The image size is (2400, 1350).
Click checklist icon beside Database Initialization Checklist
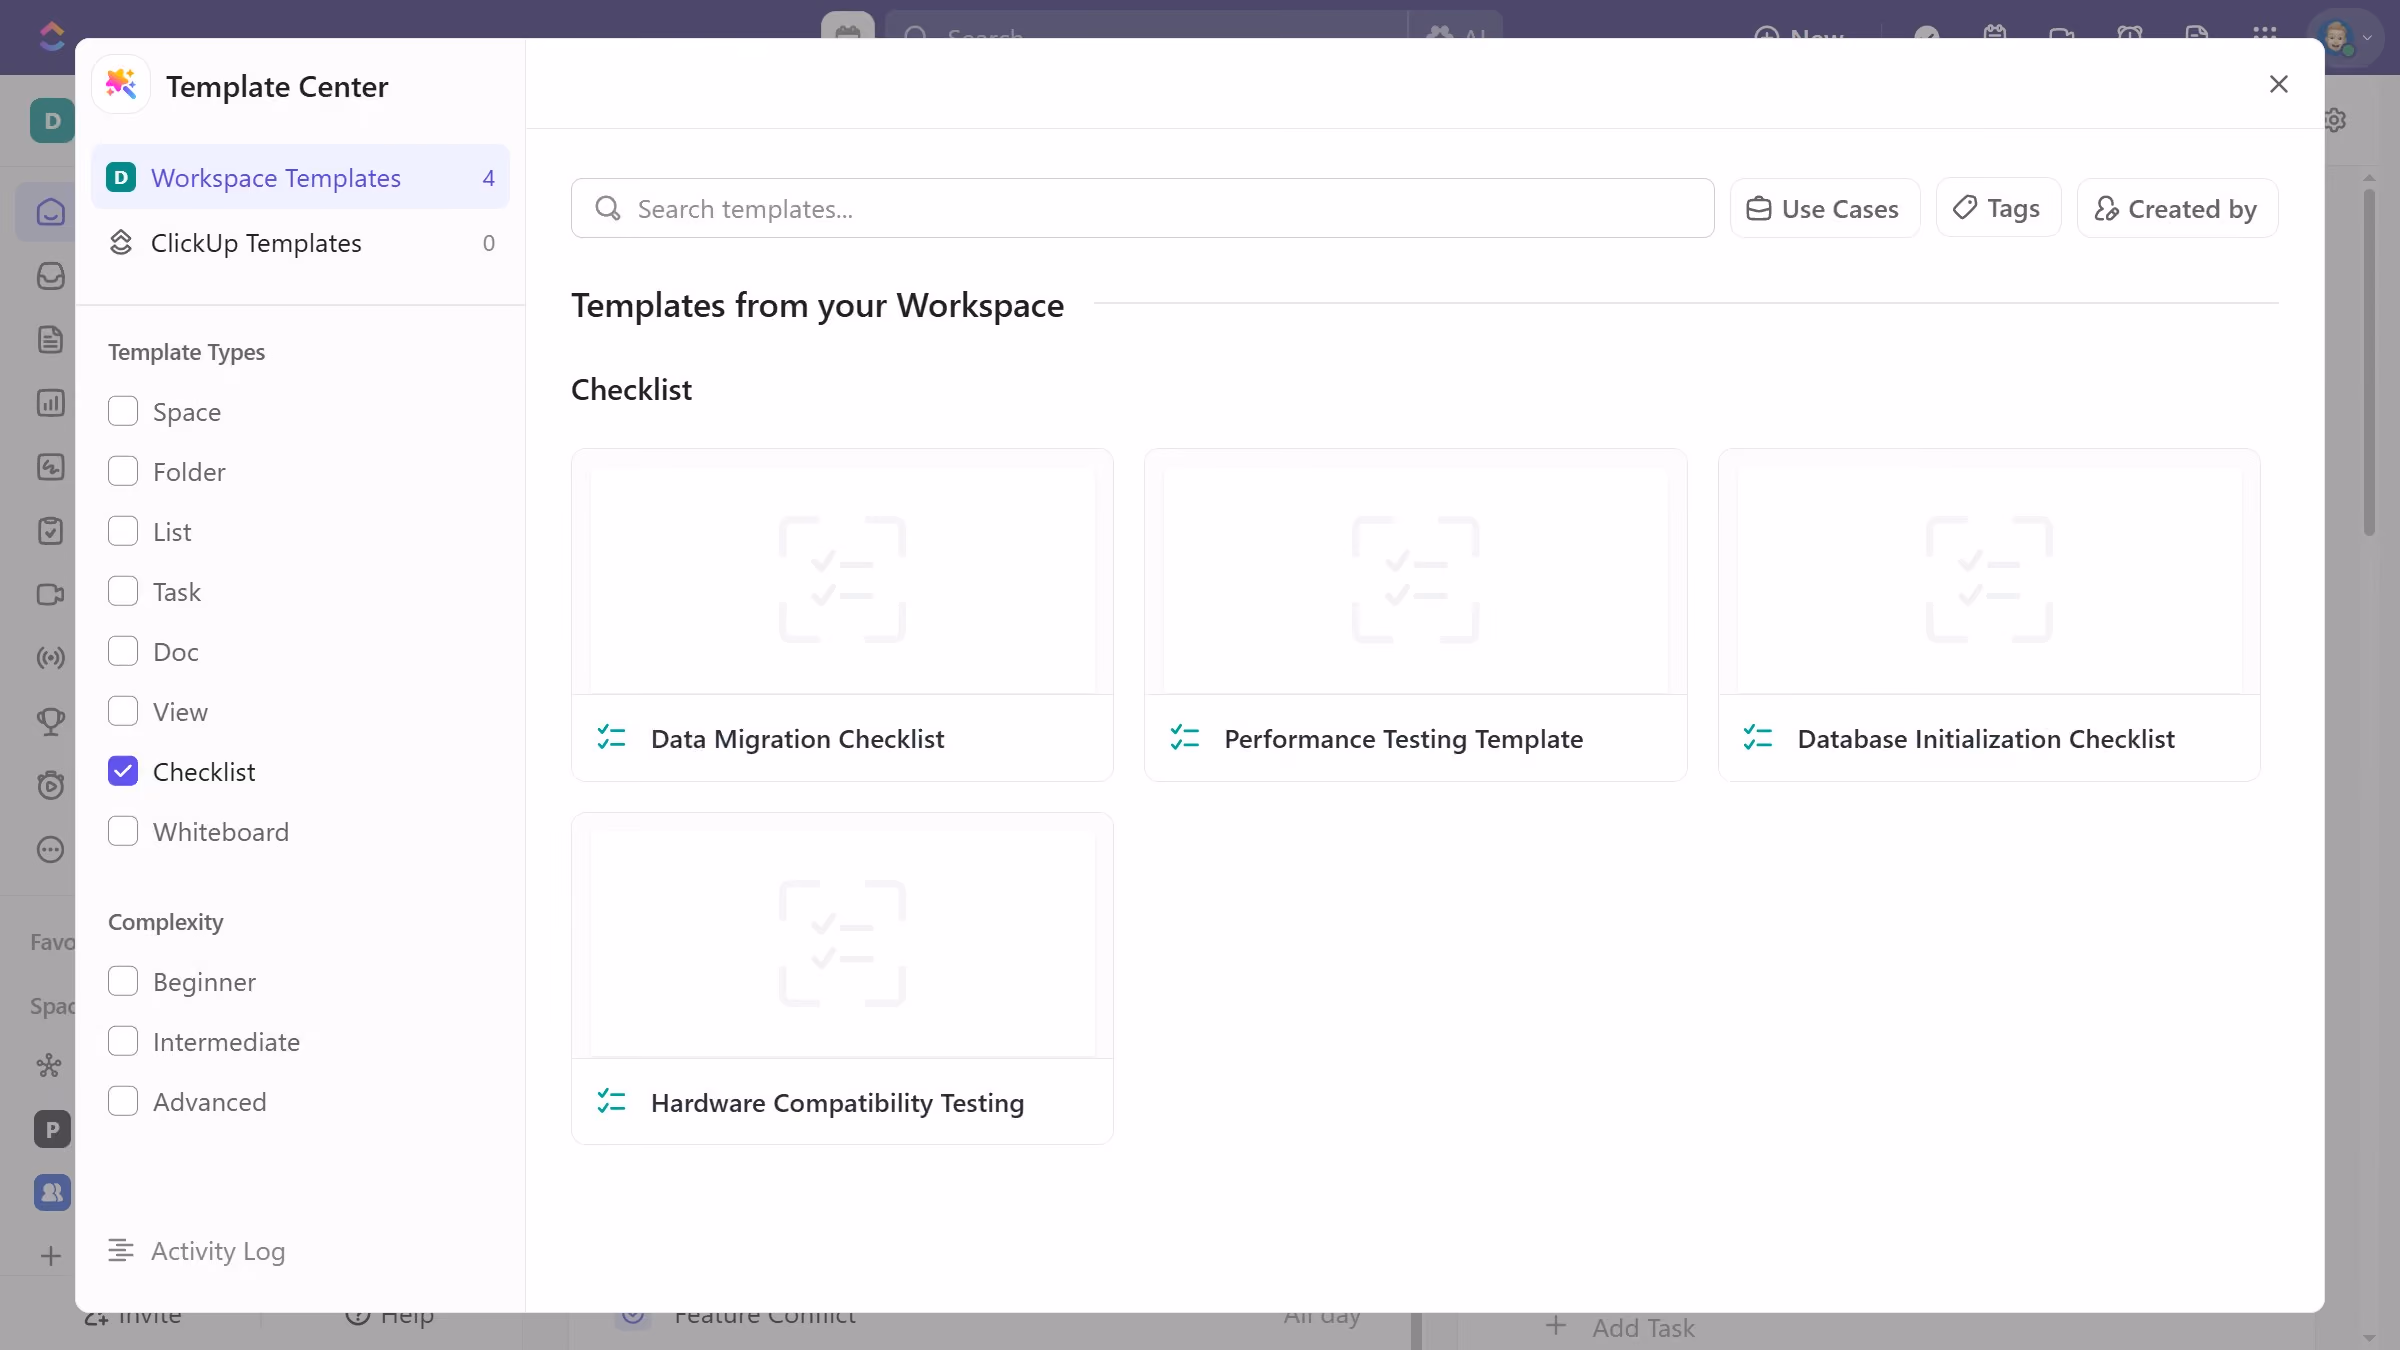pos(1758,738)
